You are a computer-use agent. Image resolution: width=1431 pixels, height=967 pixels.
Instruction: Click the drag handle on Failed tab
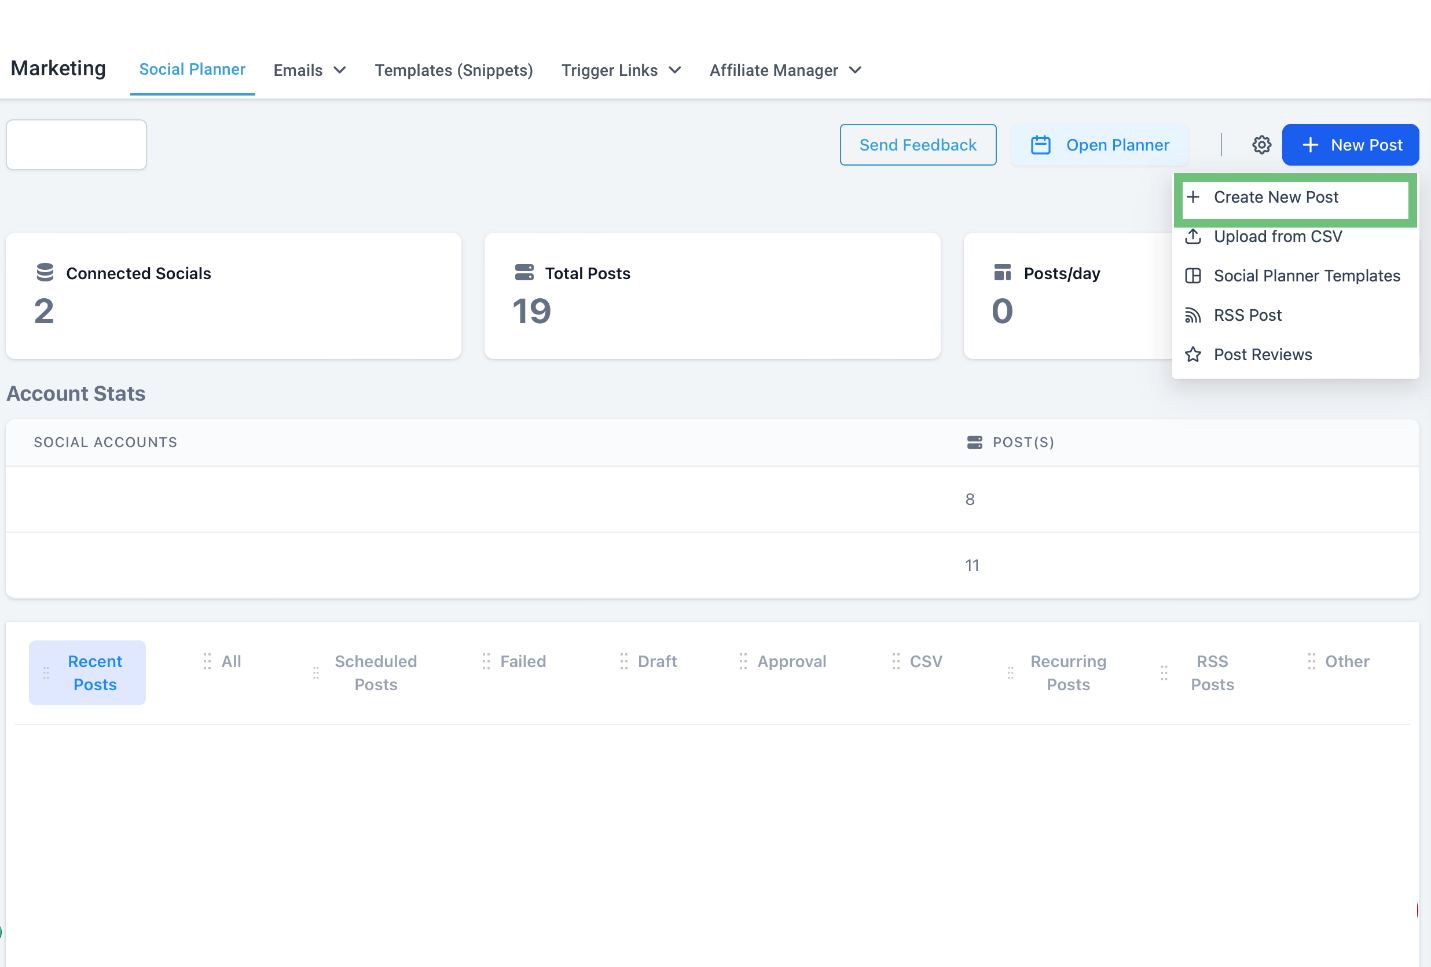[x=486, y=661]
